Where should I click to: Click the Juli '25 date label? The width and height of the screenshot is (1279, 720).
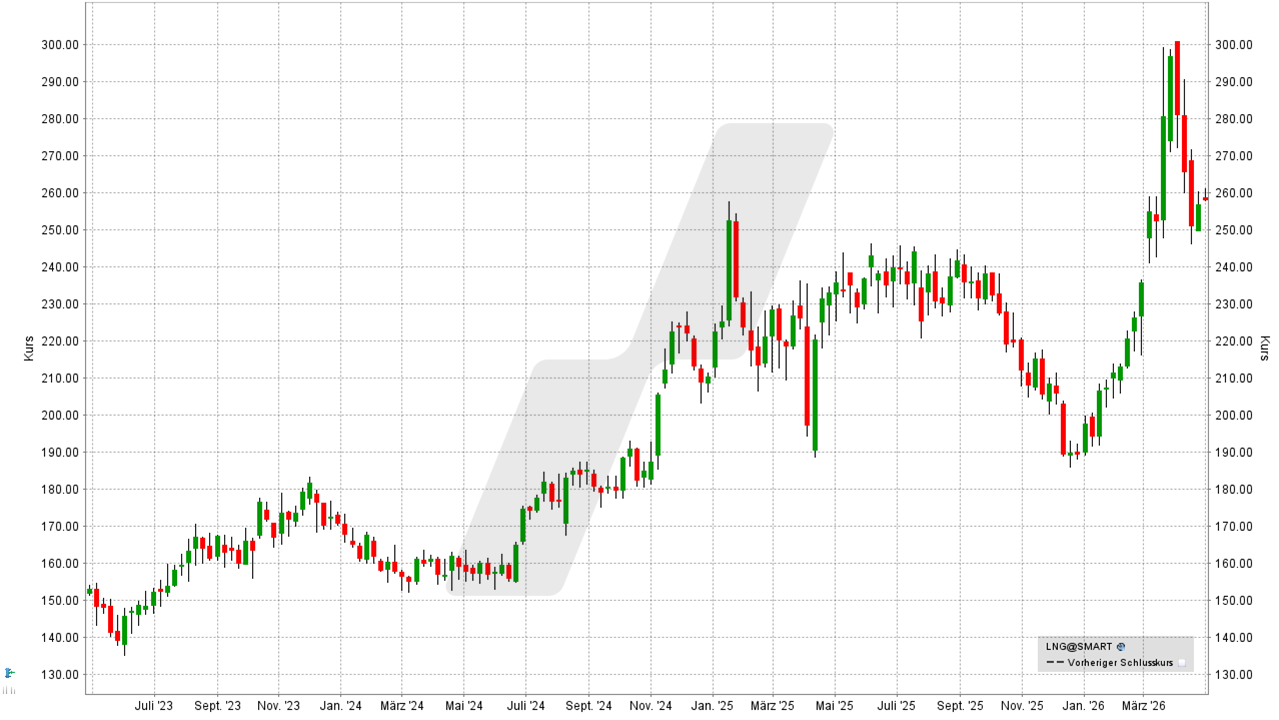[895, 705]
